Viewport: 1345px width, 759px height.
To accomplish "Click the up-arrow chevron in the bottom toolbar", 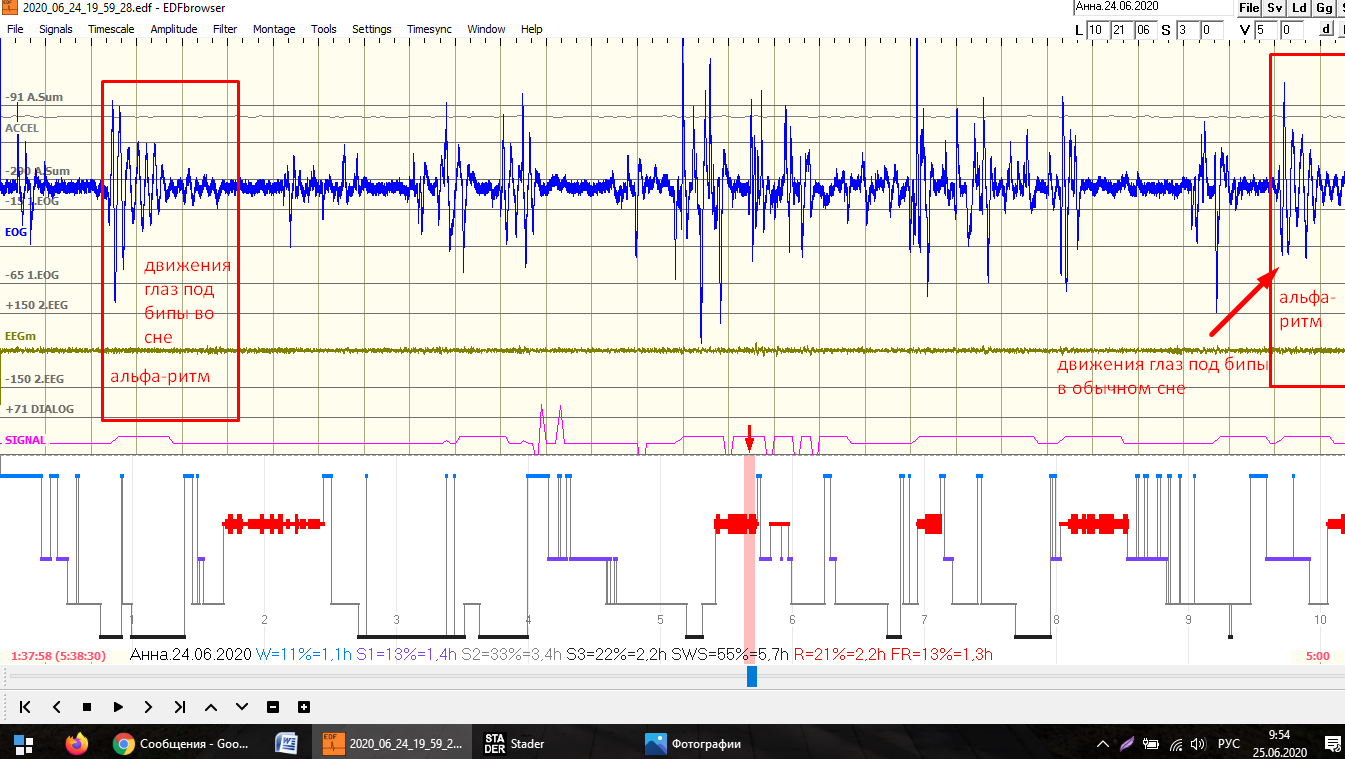I will tap(211, 707).
